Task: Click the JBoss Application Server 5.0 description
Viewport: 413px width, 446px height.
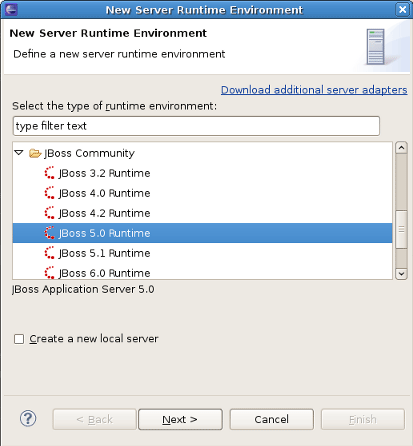Action: click(83, 289)
